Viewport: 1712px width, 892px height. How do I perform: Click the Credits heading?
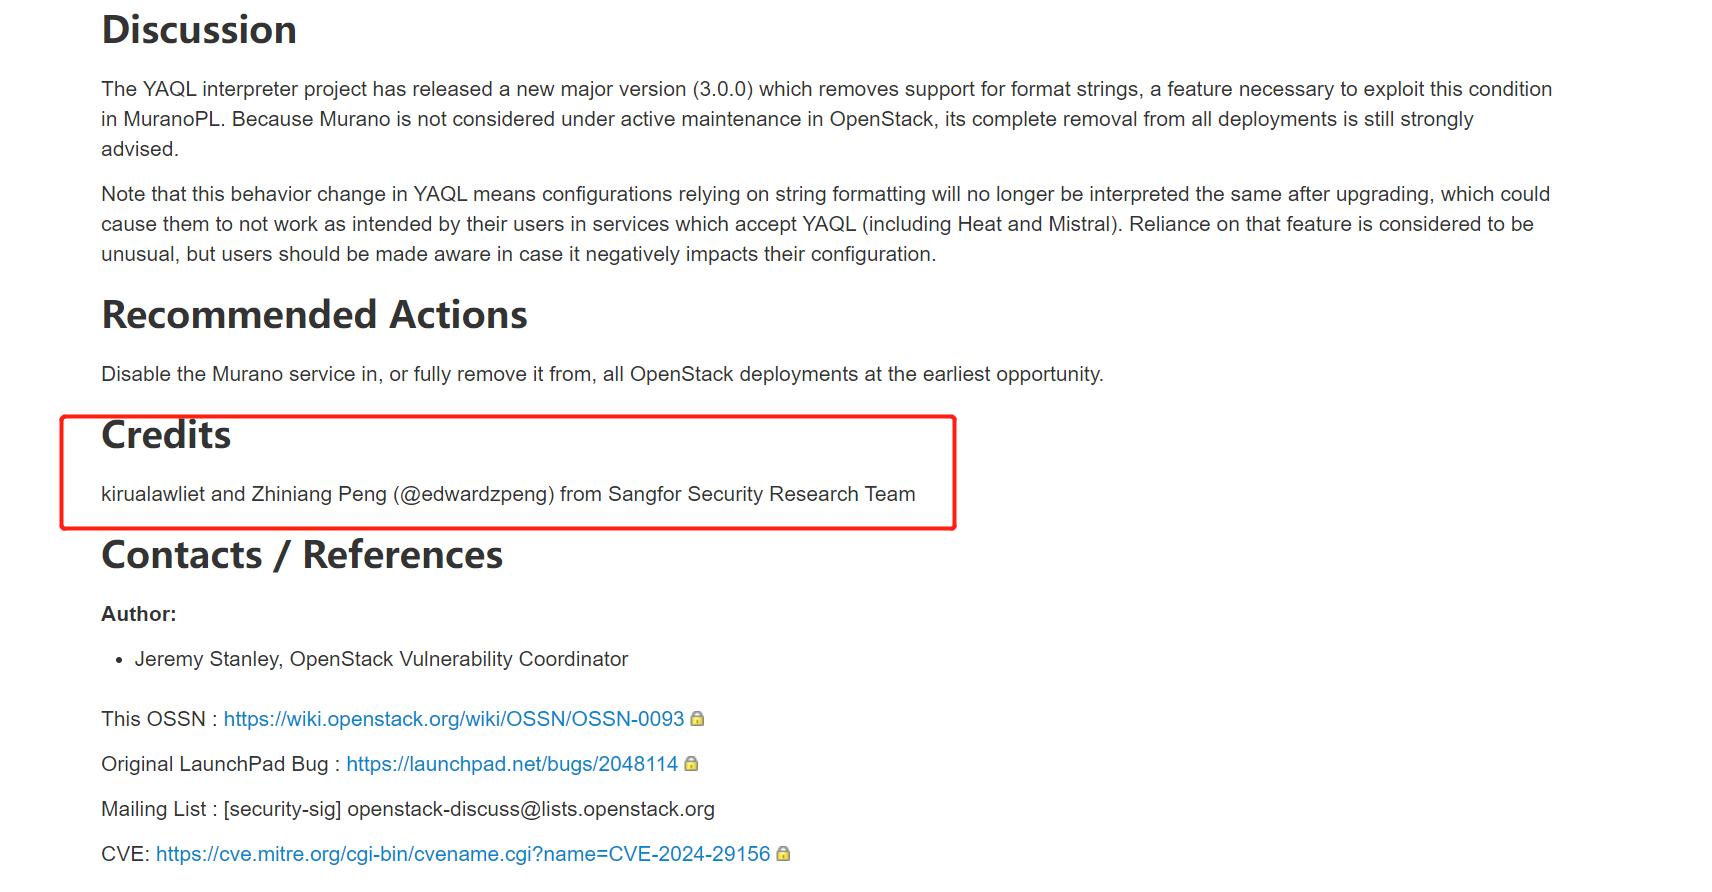pyautogui.click(x=166, y=435)
